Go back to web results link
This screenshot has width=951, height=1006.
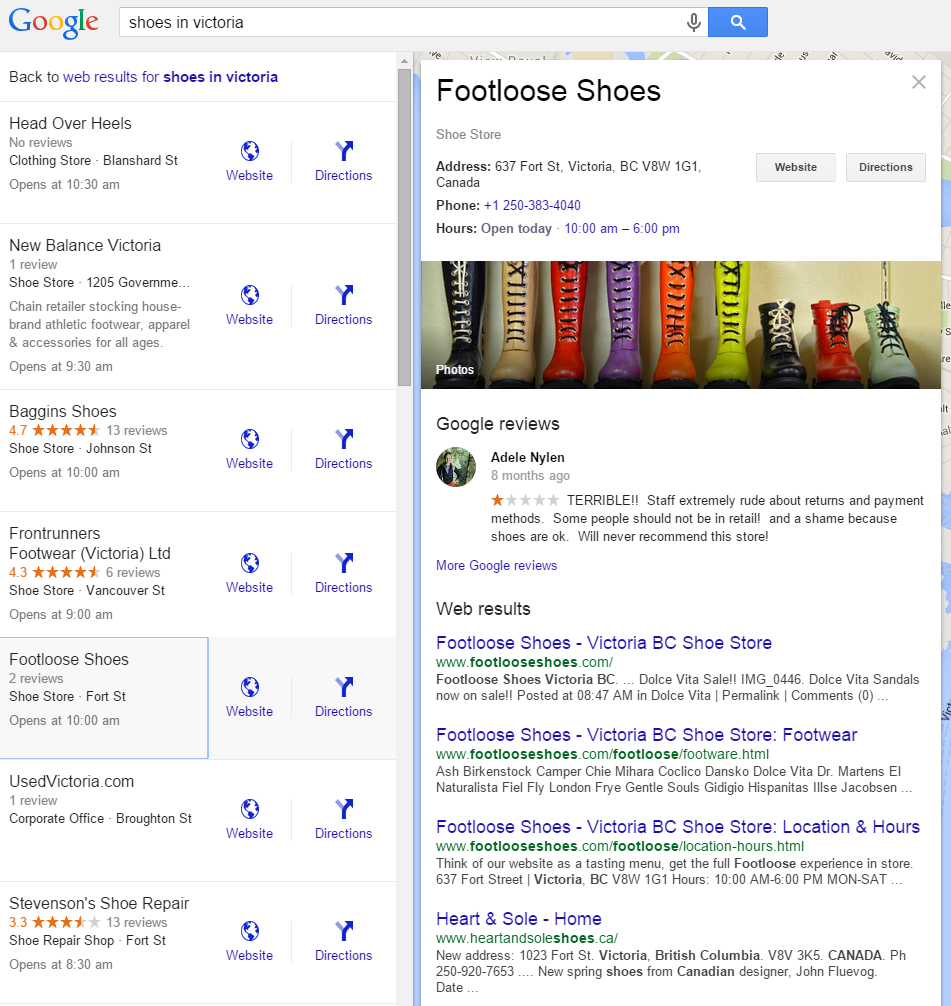tap(170, 77)
